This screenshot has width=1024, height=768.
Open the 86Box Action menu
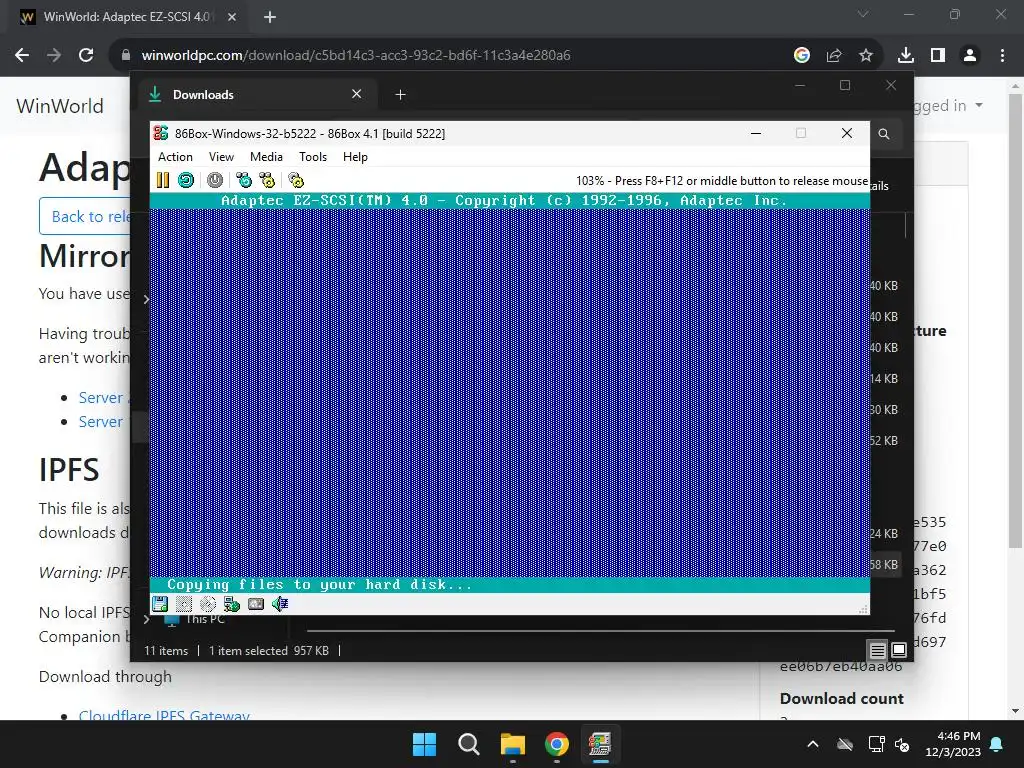175,157
